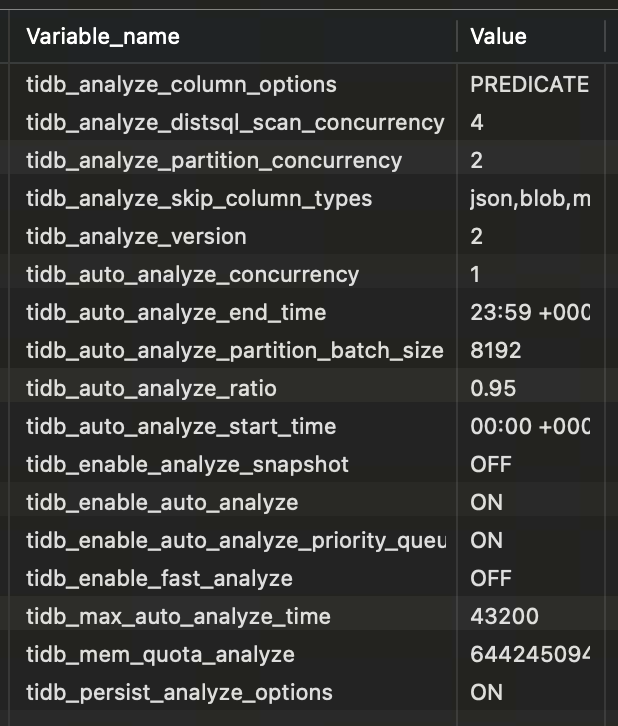Click the 8192 batch size value
The height and width of the screenshot is (726, 618).
point(495,351)
